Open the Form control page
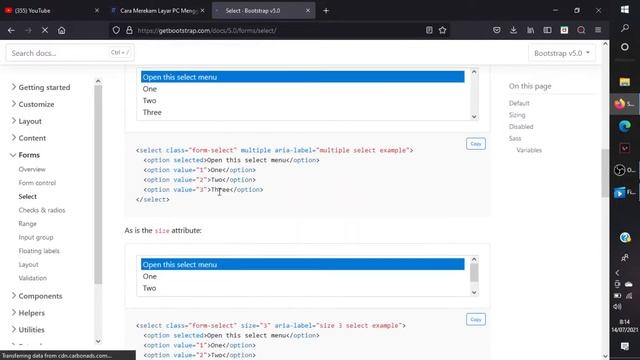Viewport: 640px width, 360px height. click(37, 183)
